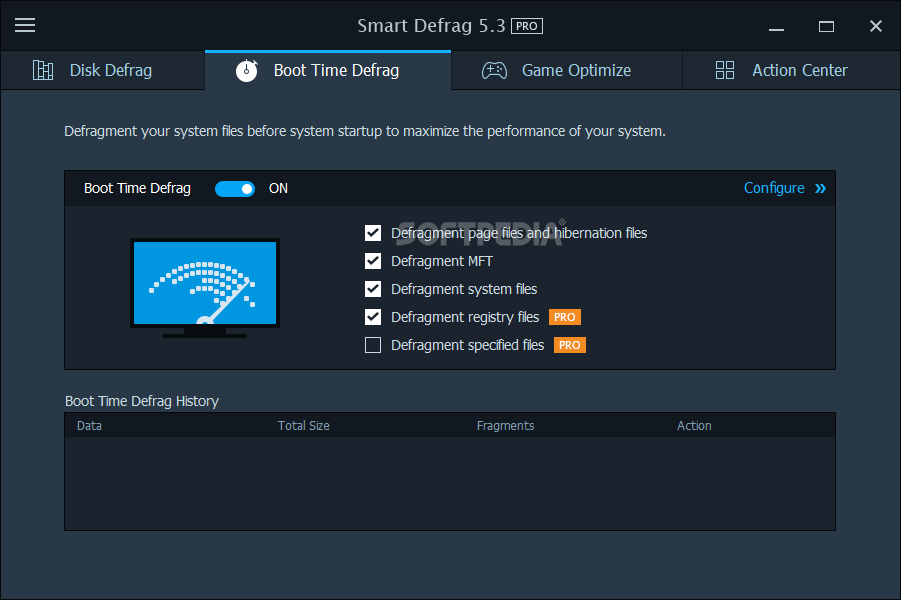901x600 pixels.
Task: Uncheck the Defragment system files checkbox
Action: coord(373,289)
